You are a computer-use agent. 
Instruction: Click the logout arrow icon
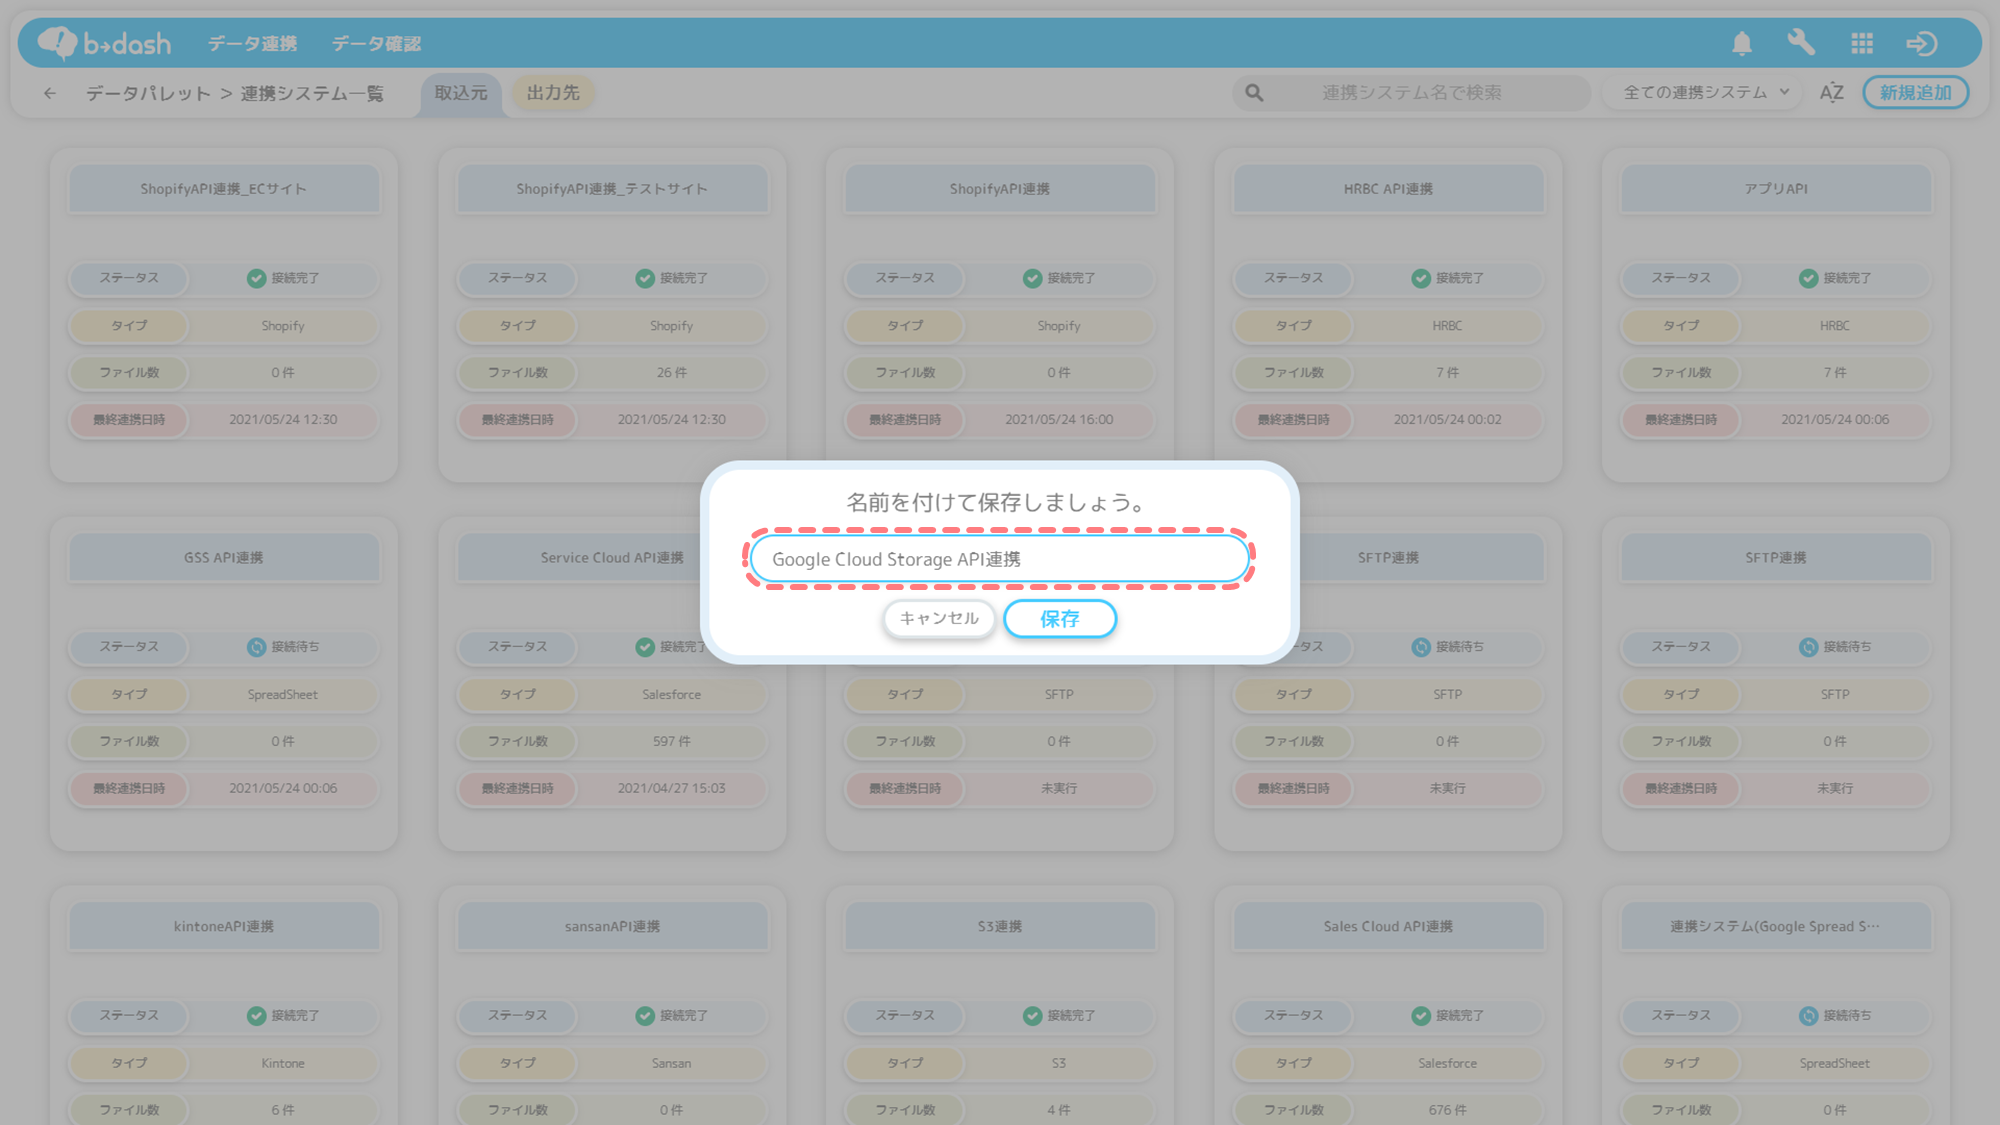pos(1922,43)
